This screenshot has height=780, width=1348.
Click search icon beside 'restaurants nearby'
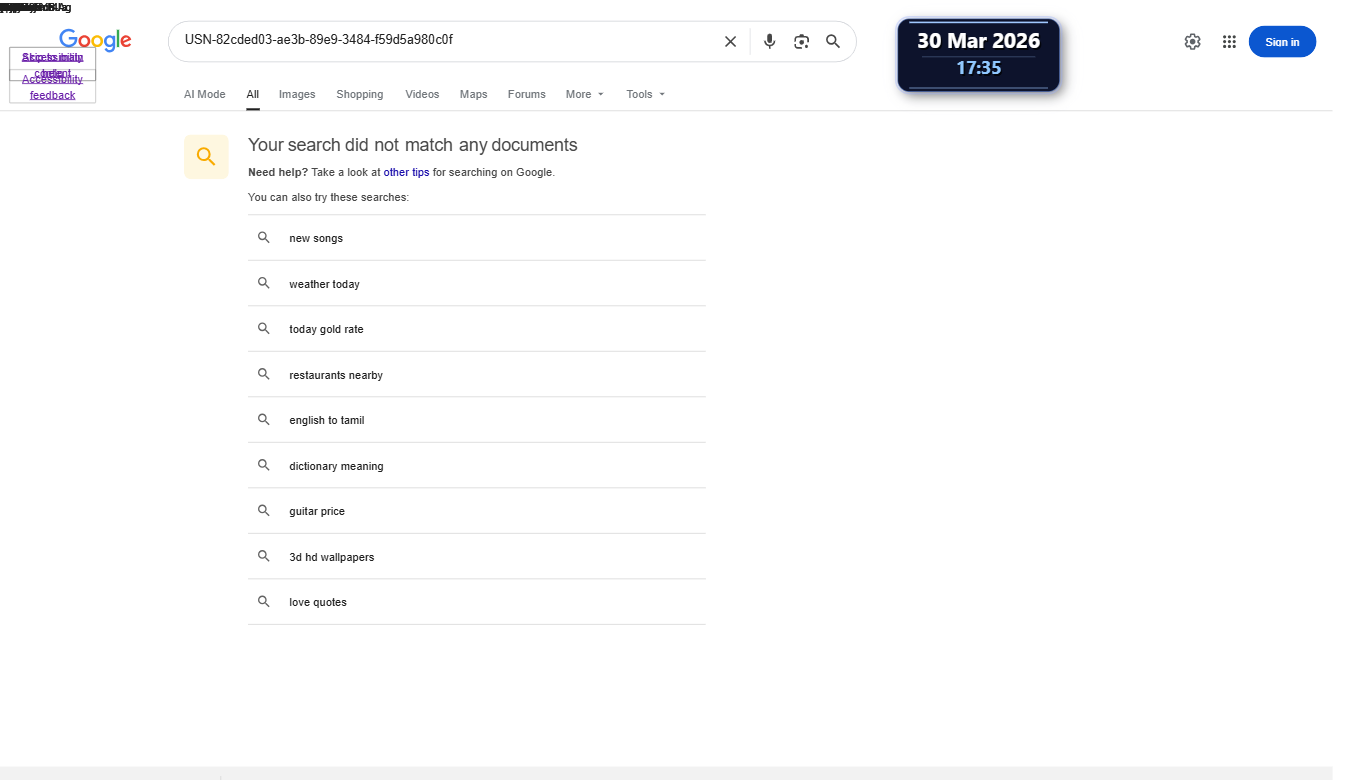pyautogui.click(x=264, y=374)
